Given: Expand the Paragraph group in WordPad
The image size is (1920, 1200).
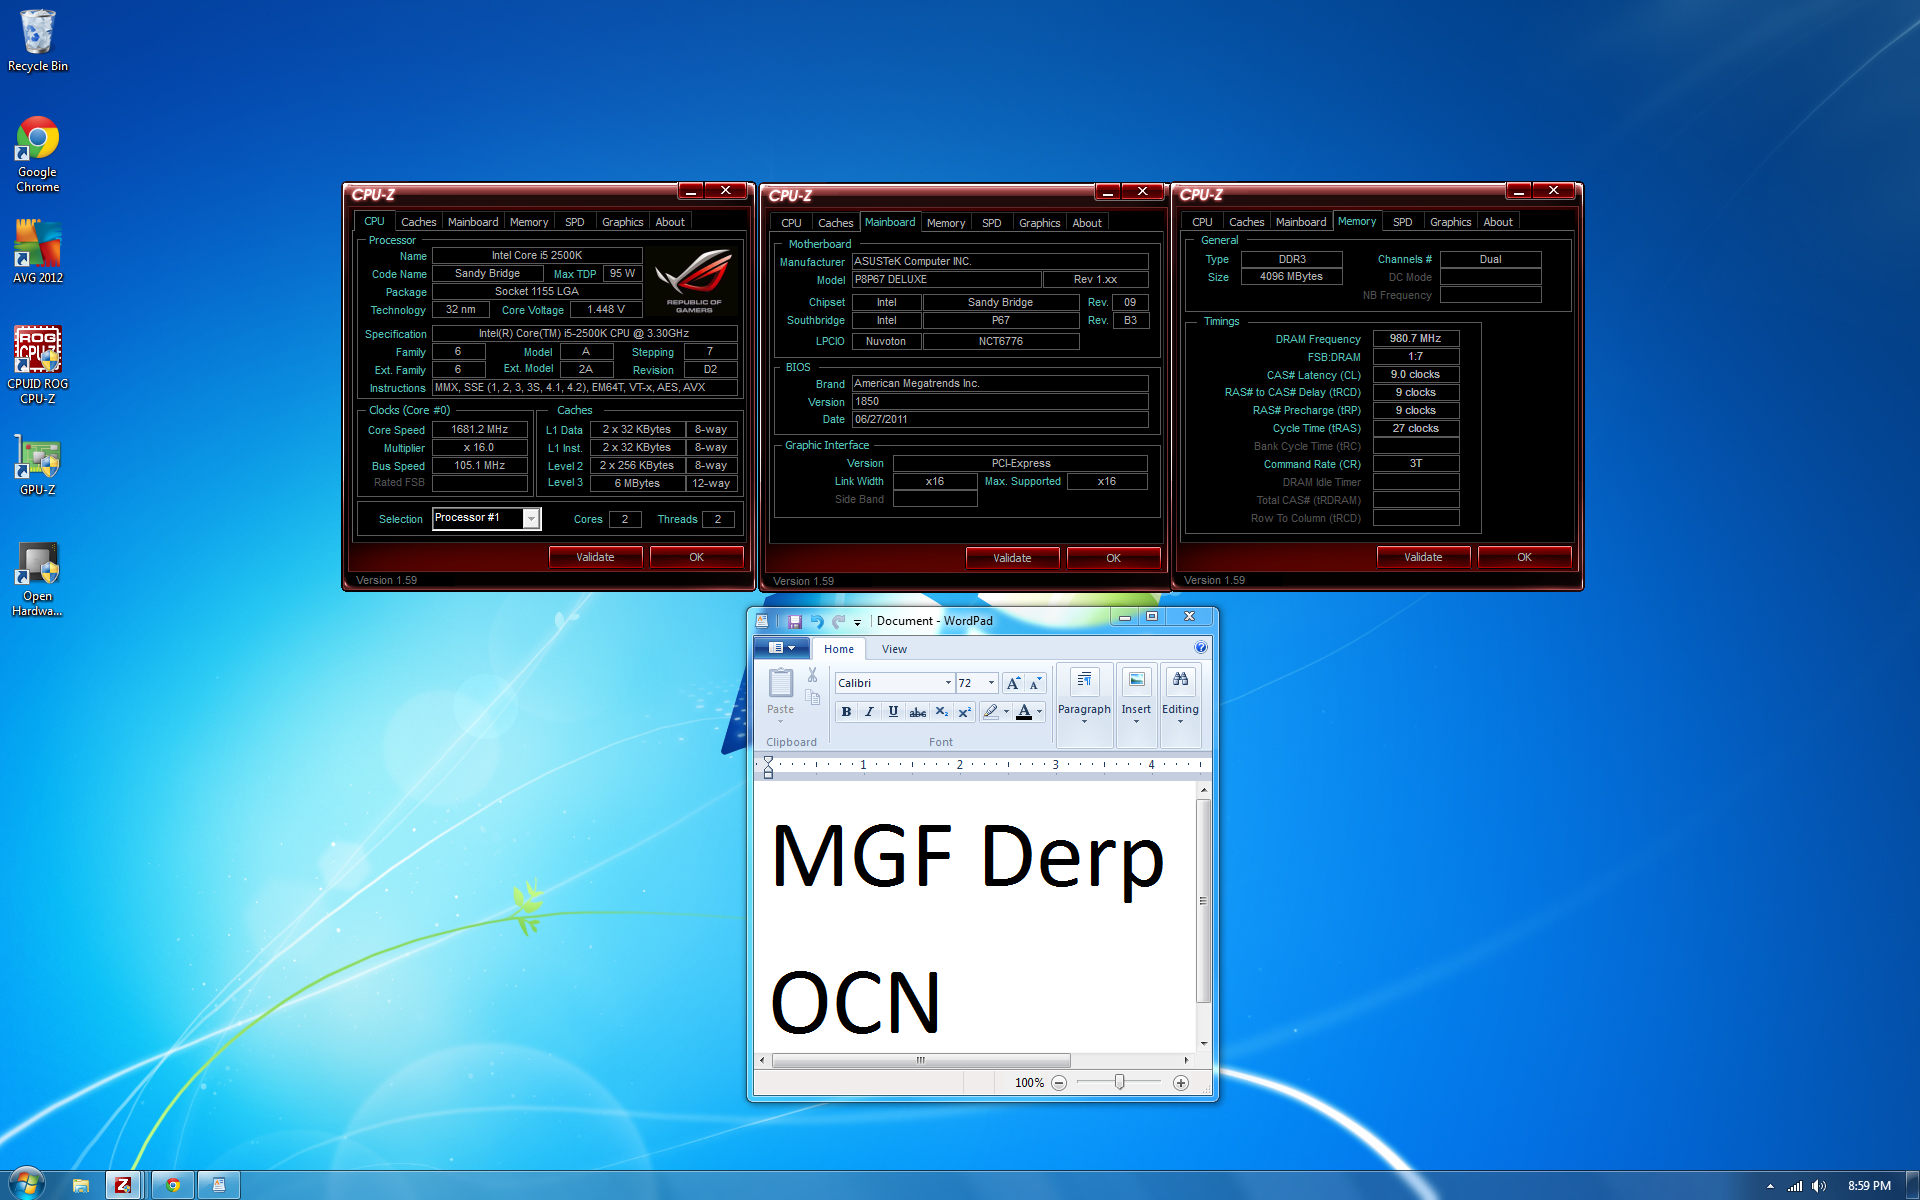Looking at the screenshot, I should click(1084, 706).
